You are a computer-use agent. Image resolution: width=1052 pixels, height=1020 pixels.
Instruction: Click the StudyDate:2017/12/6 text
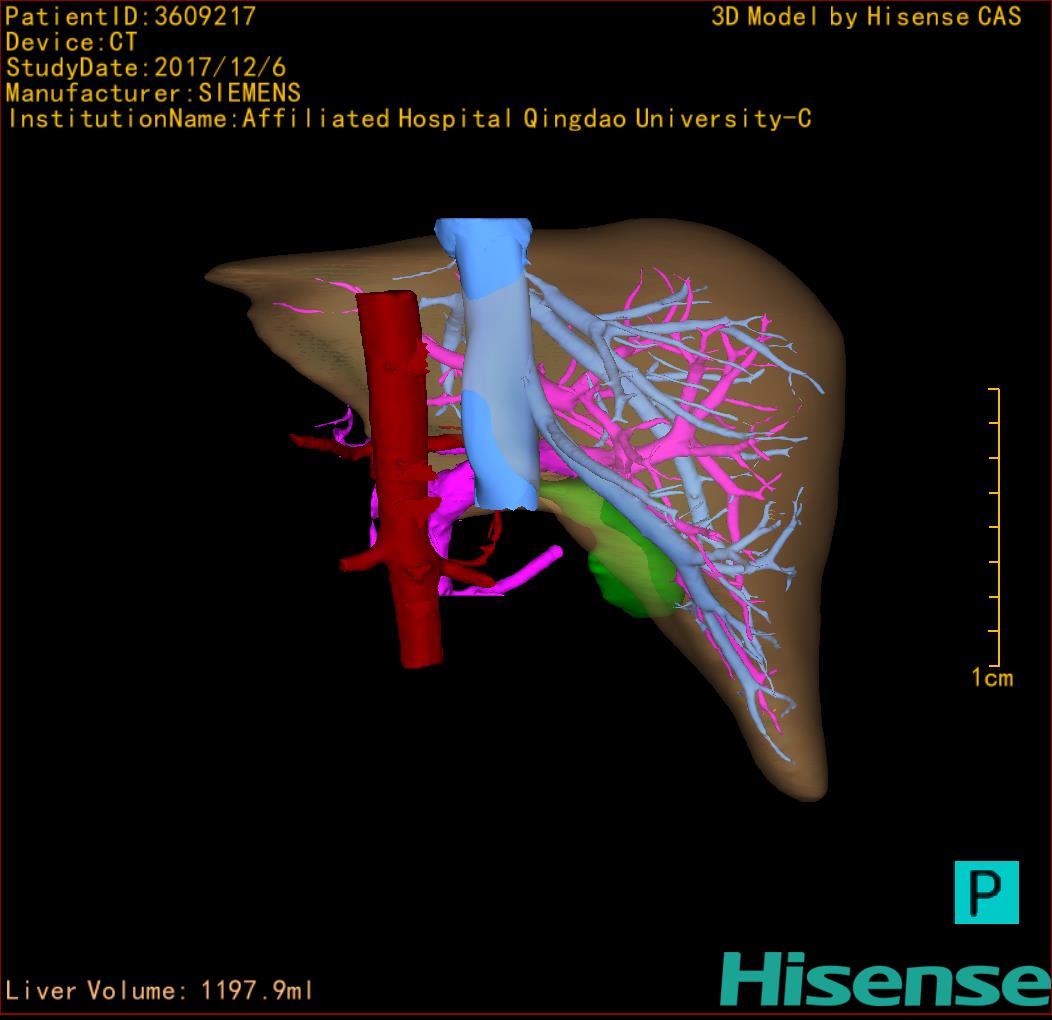pyautogui.click(x=146, y=68)
